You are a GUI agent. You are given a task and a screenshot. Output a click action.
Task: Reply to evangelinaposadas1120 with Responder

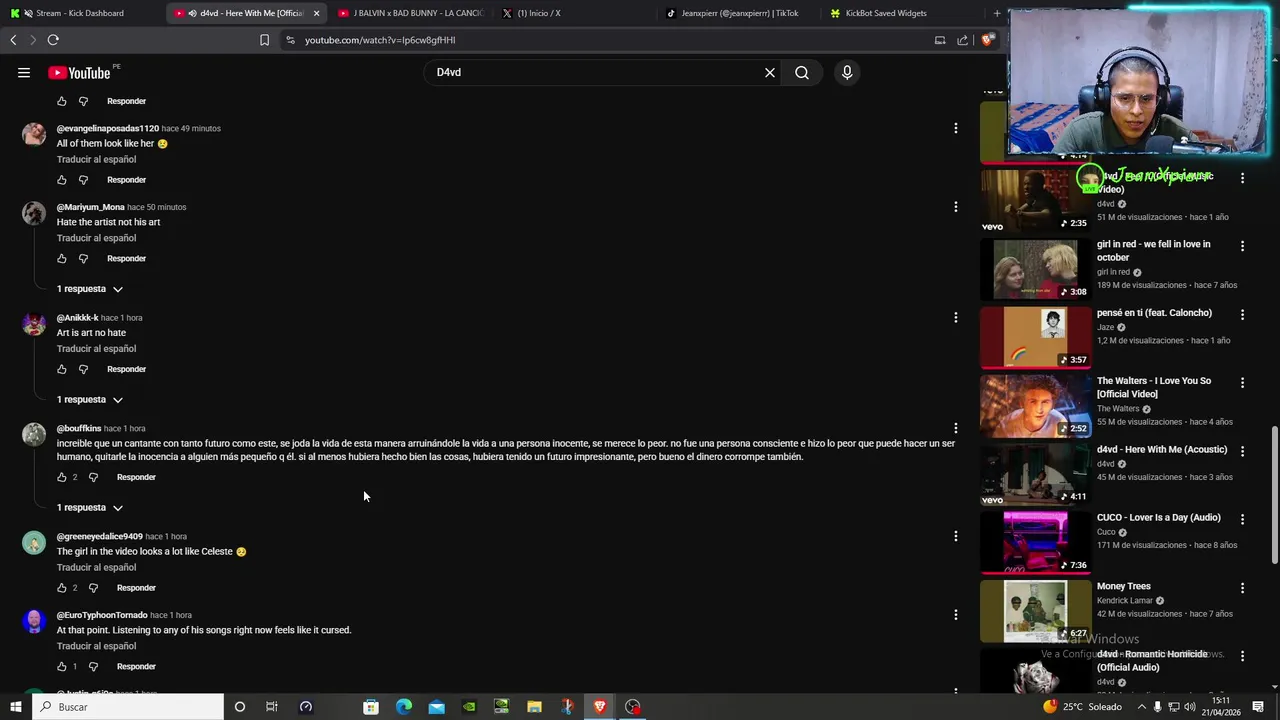pos(126,180)
